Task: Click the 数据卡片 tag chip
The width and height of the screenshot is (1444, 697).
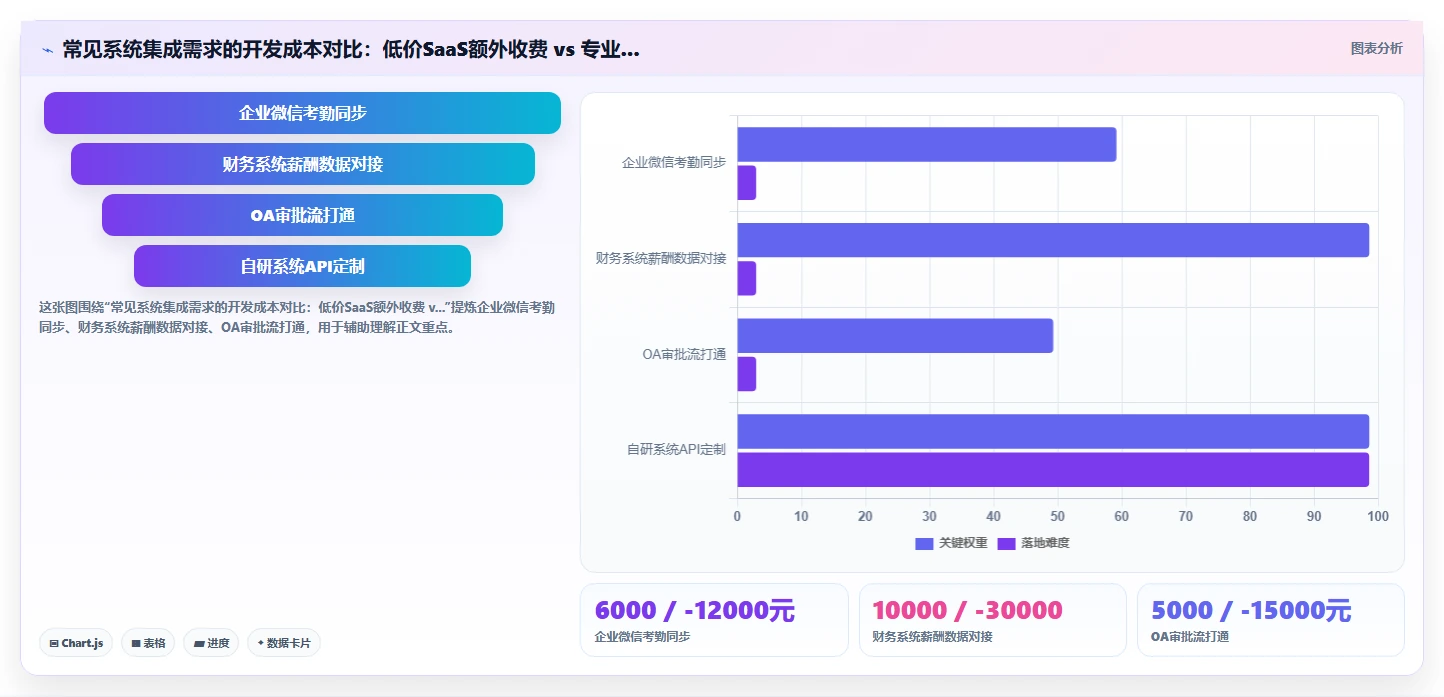Action: (284, 643)
